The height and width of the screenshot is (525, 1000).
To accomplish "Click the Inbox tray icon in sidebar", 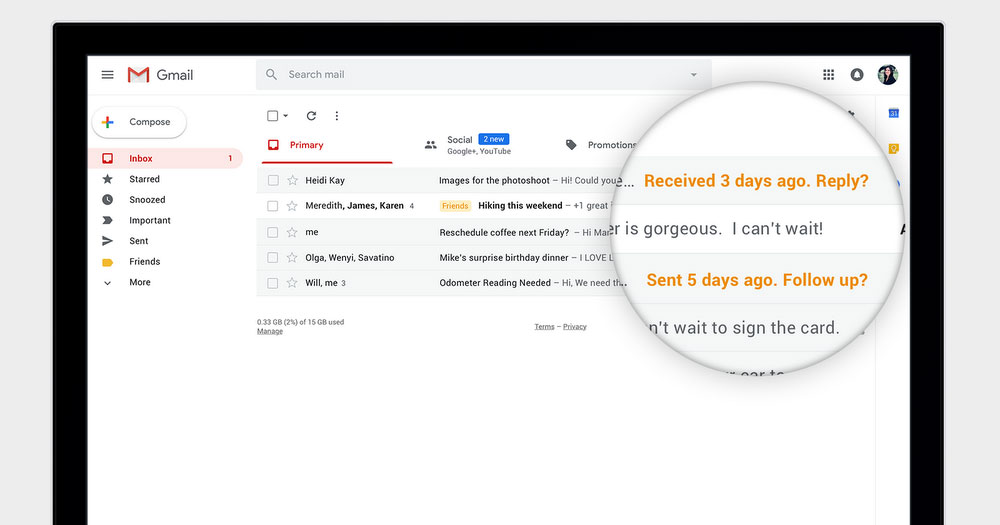I will point(108,158).
